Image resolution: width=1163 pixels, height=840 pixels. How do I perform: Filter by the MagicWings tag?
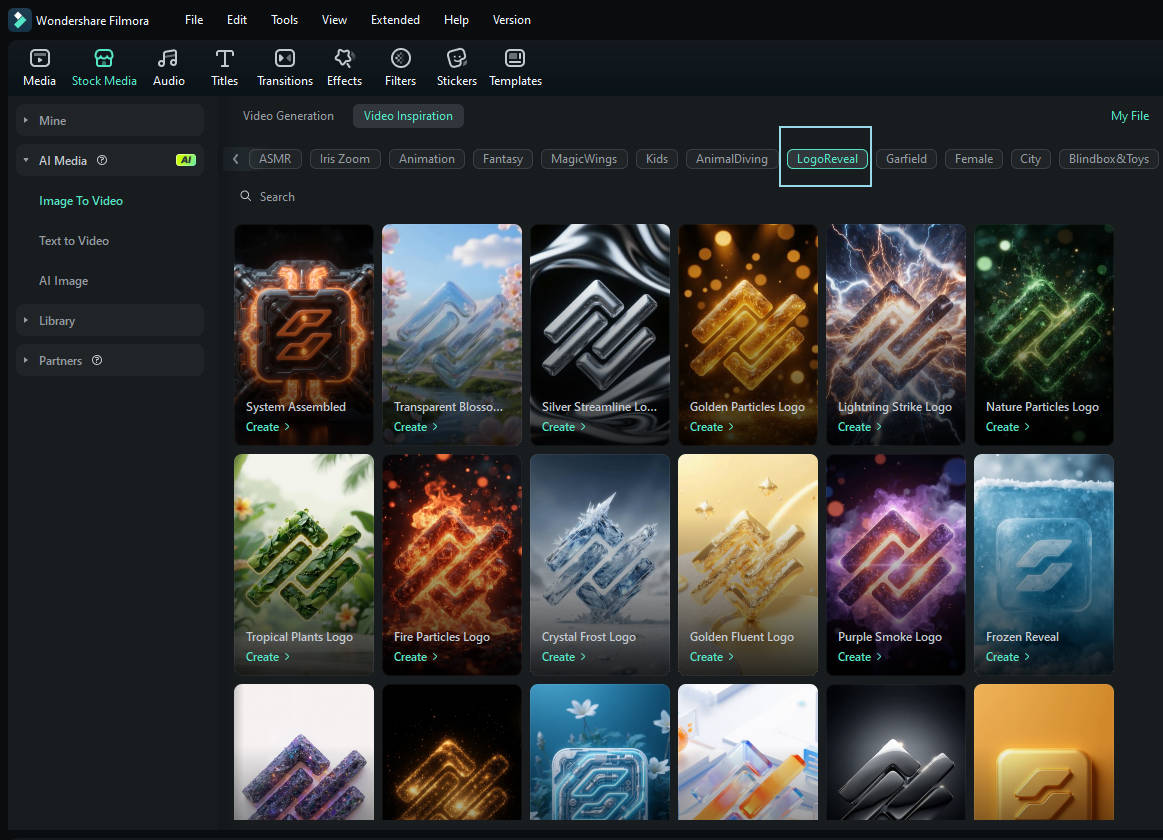(x=584, y=159)
